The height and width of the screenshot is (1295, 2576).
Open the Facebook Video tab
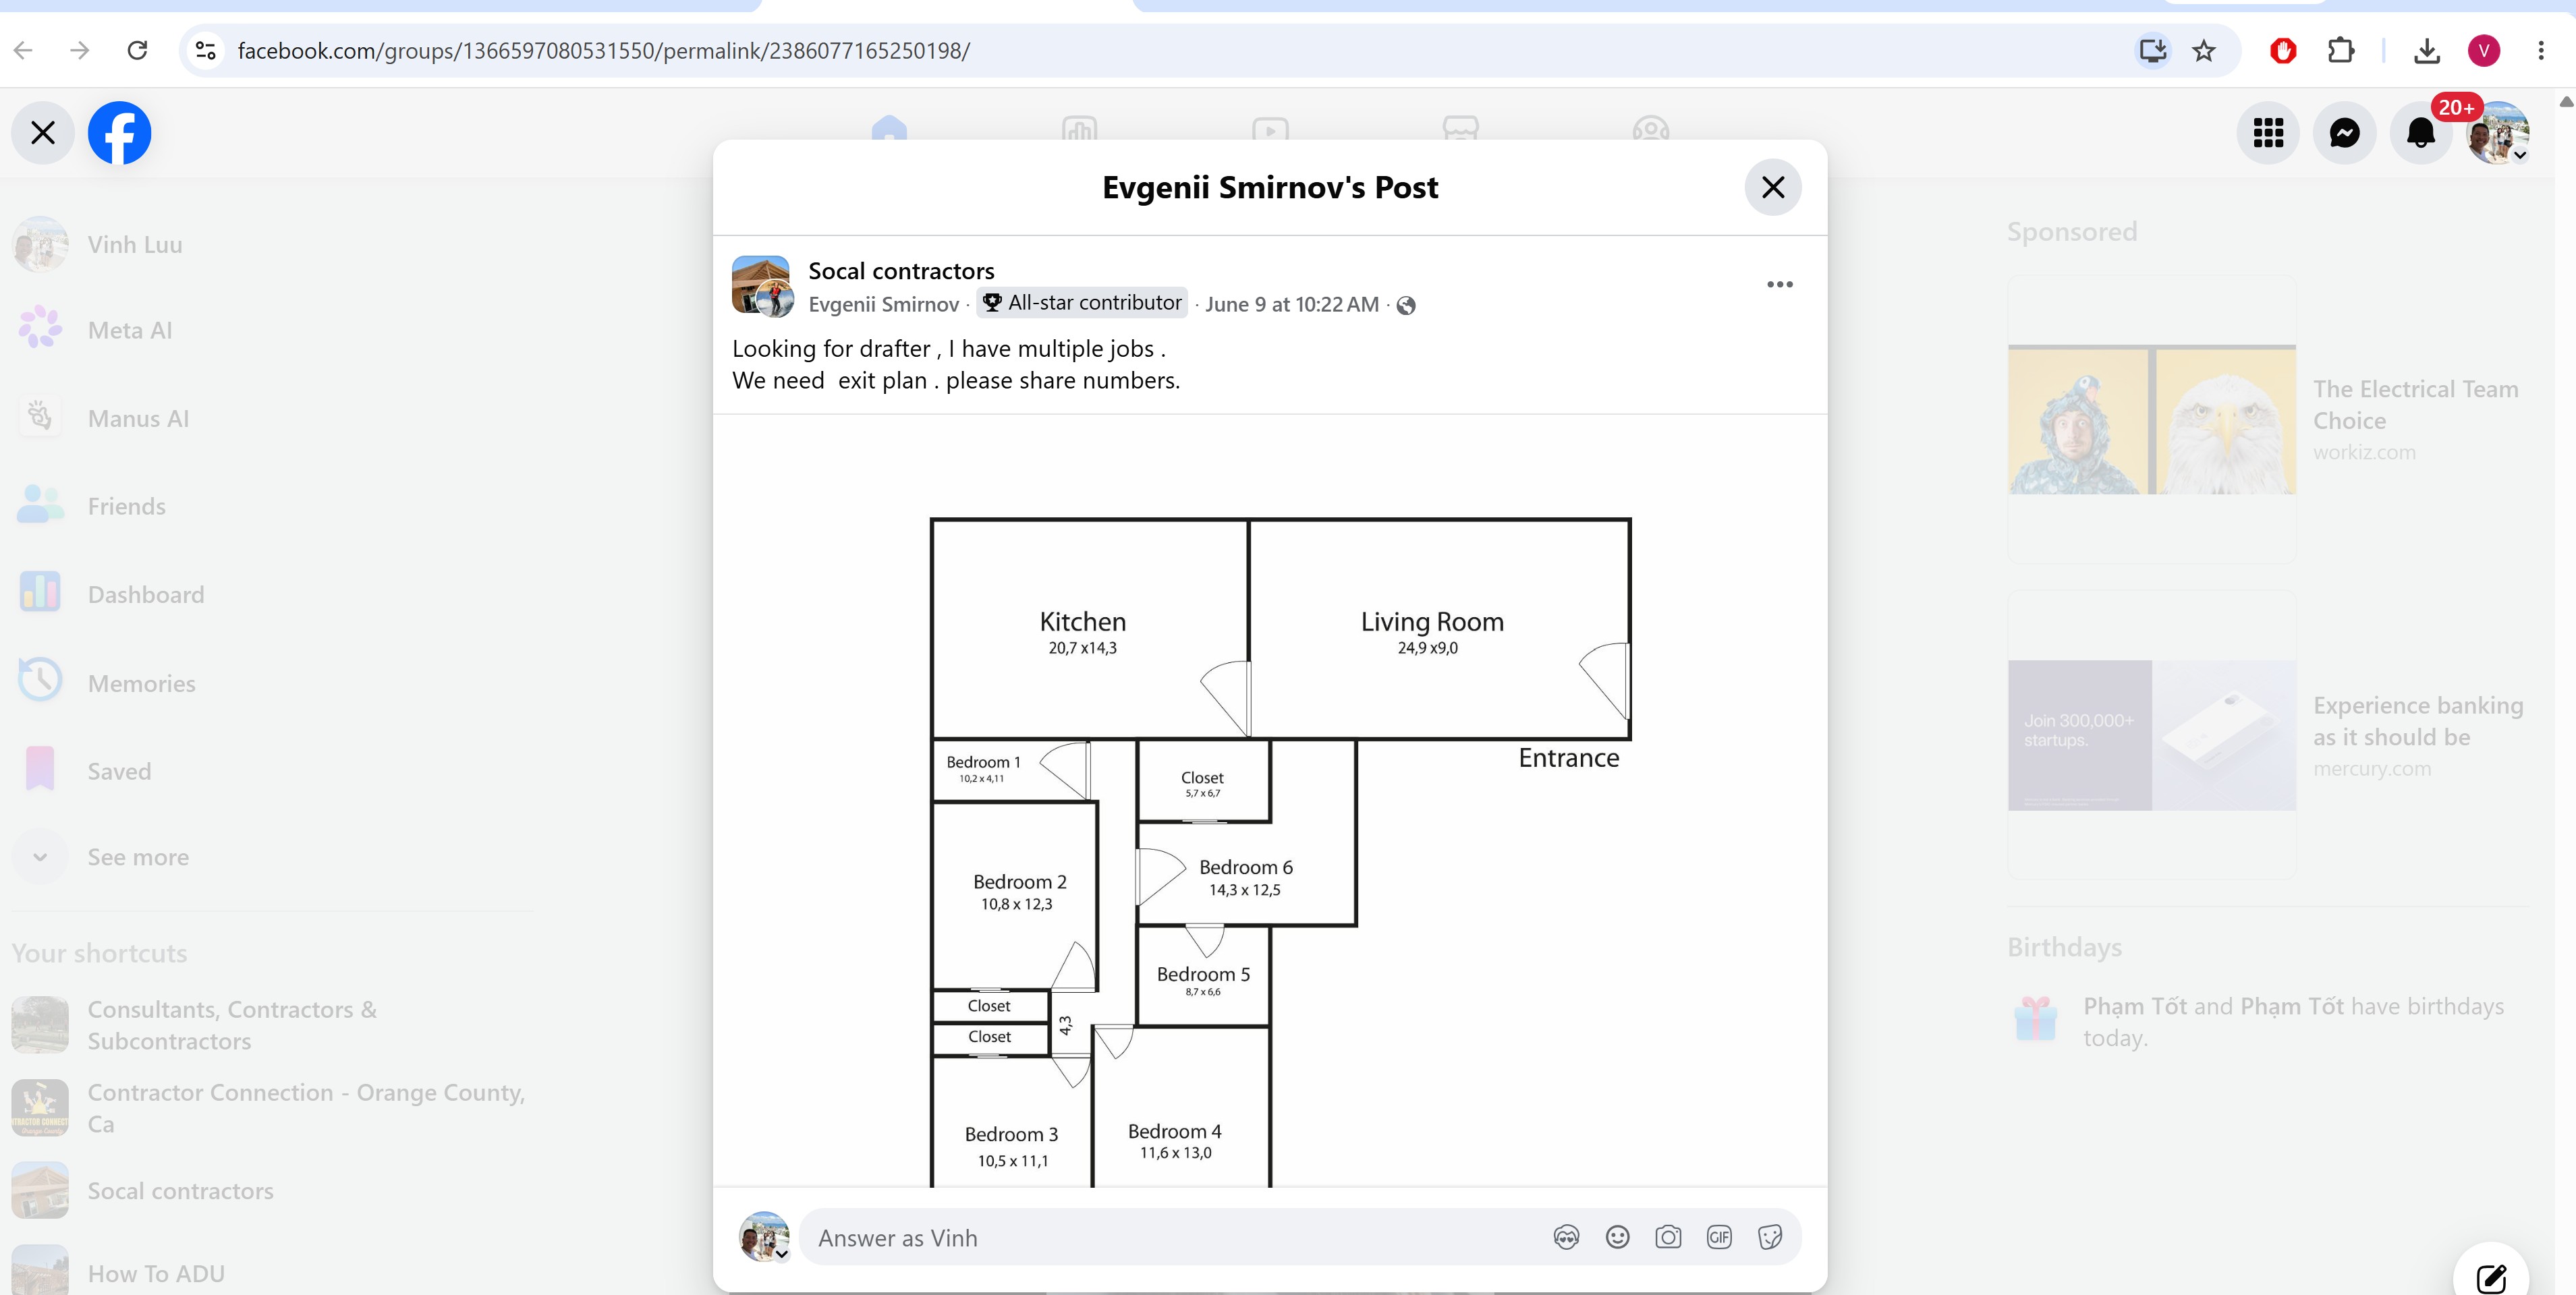coord(1270,132)
